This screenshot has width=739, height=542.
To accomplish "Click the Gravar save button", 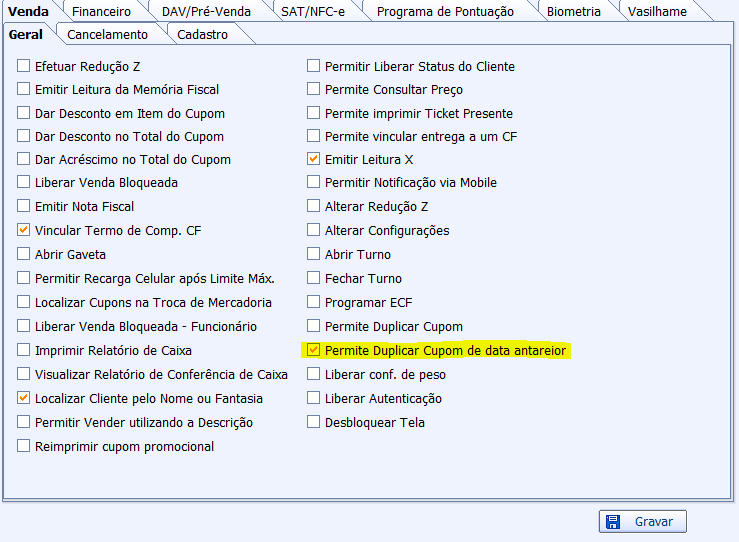I will tap(643, 521).
